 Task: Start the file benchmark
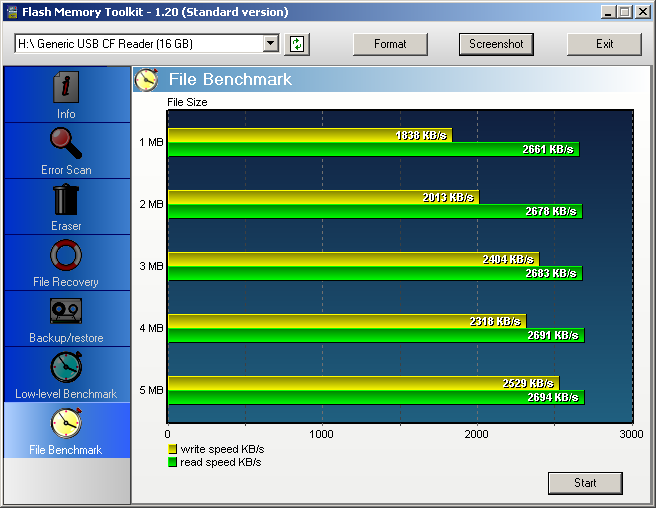tap(585, 483)
